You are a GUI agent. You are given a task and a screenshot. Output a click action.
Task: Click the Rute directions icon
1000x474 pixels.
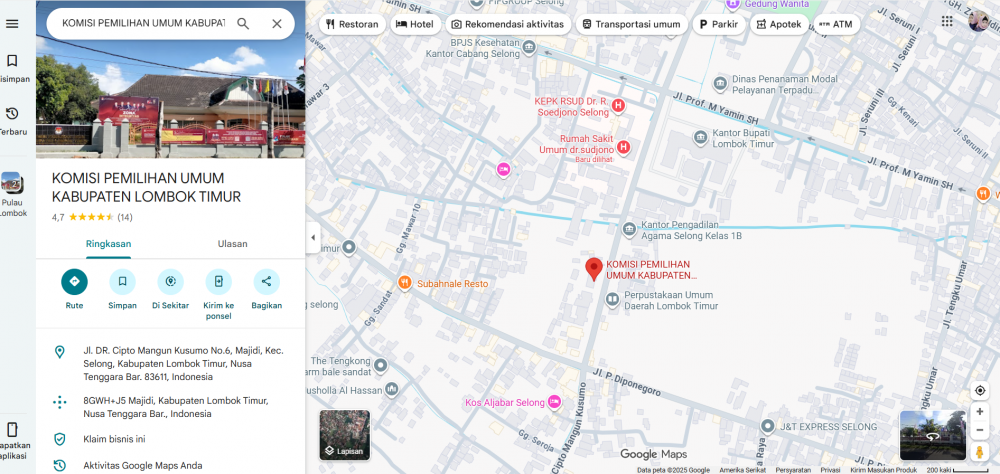pyautogui.click(x=74, y=282)
